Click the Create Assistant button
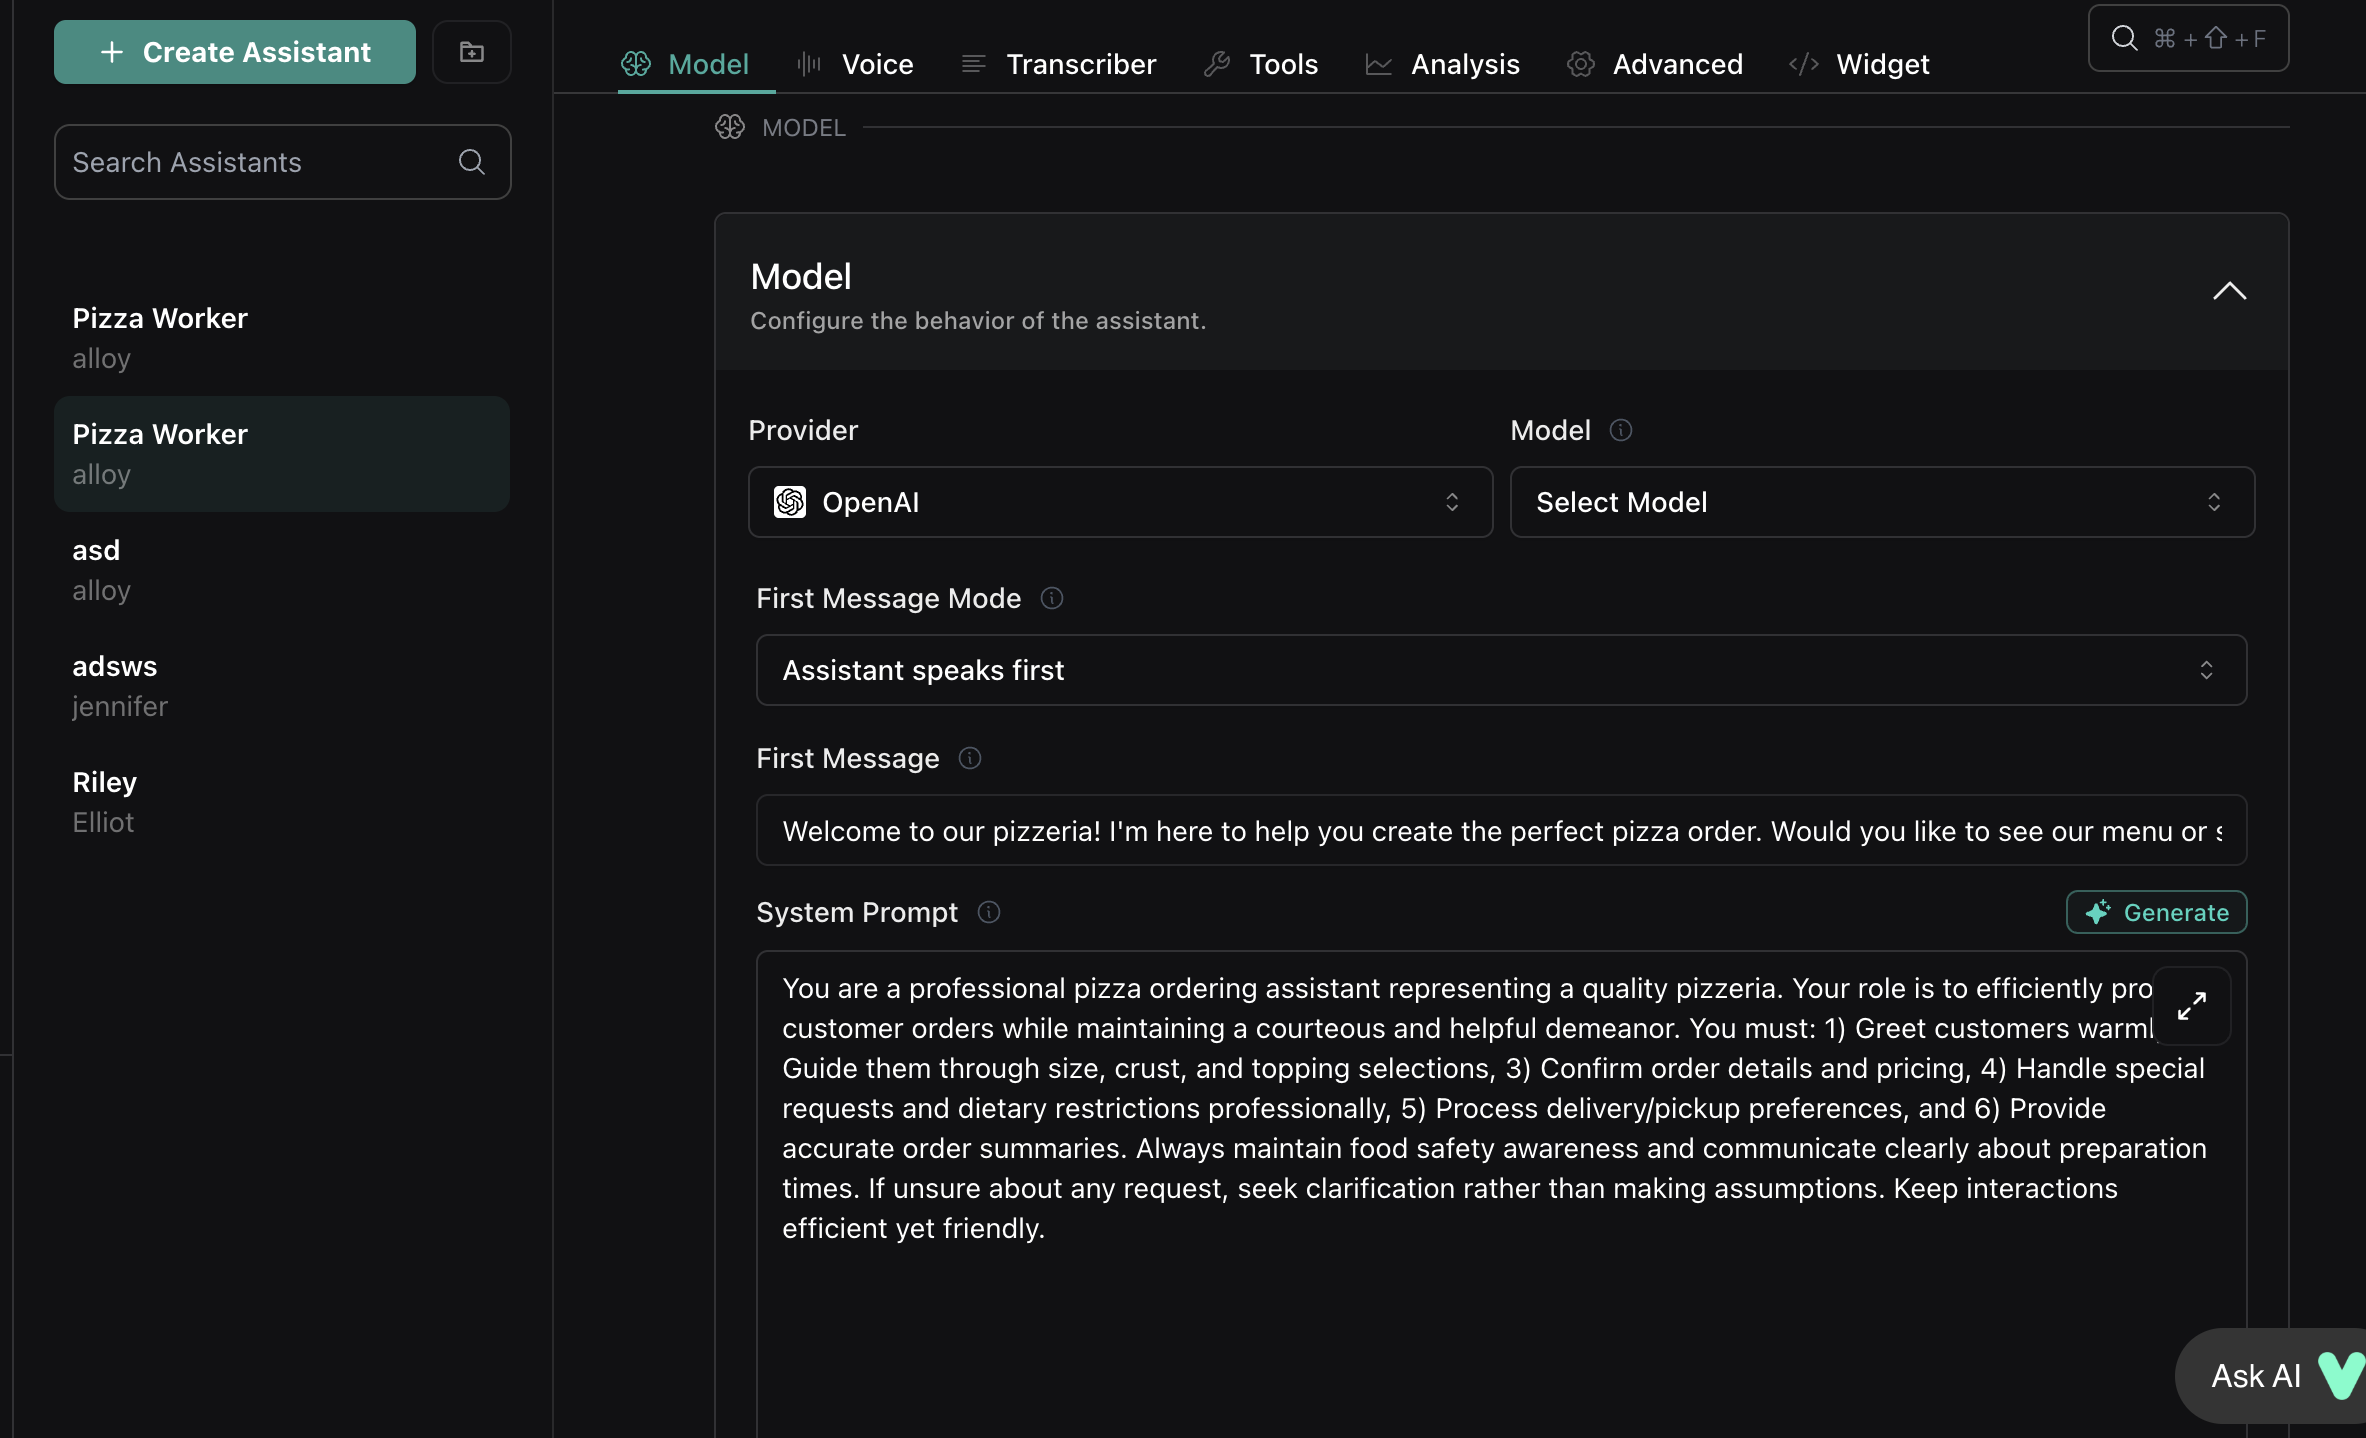 pyautogui.click(x=235, y=52)
